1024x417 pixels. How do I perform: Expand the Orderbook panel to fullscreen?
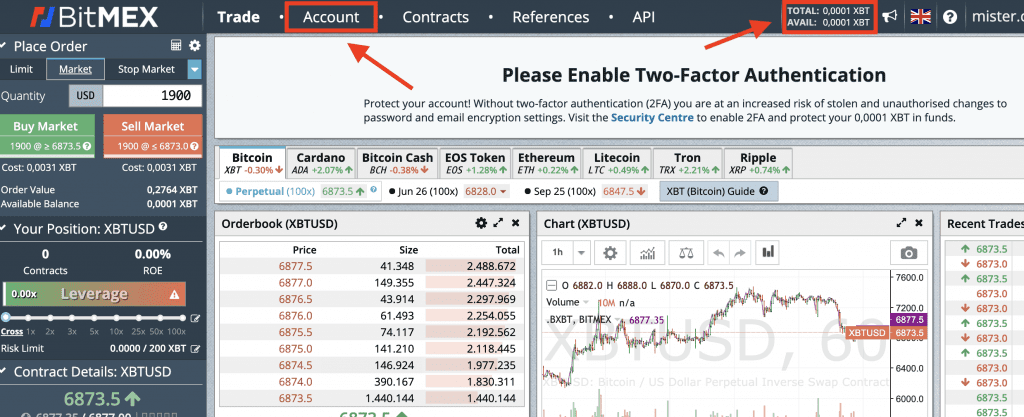click(x=498, y=223)
